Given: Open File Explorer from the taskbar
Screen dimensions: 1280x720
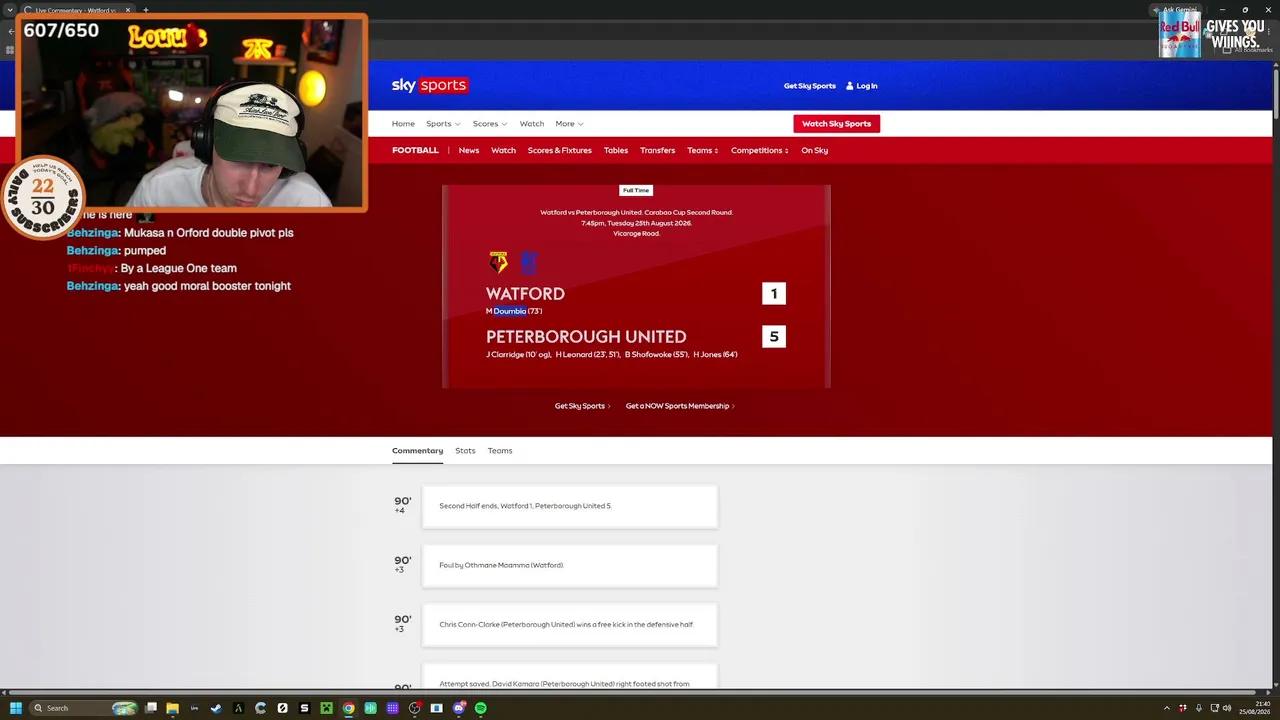Looking at the screenshot, I should (172, 708).
